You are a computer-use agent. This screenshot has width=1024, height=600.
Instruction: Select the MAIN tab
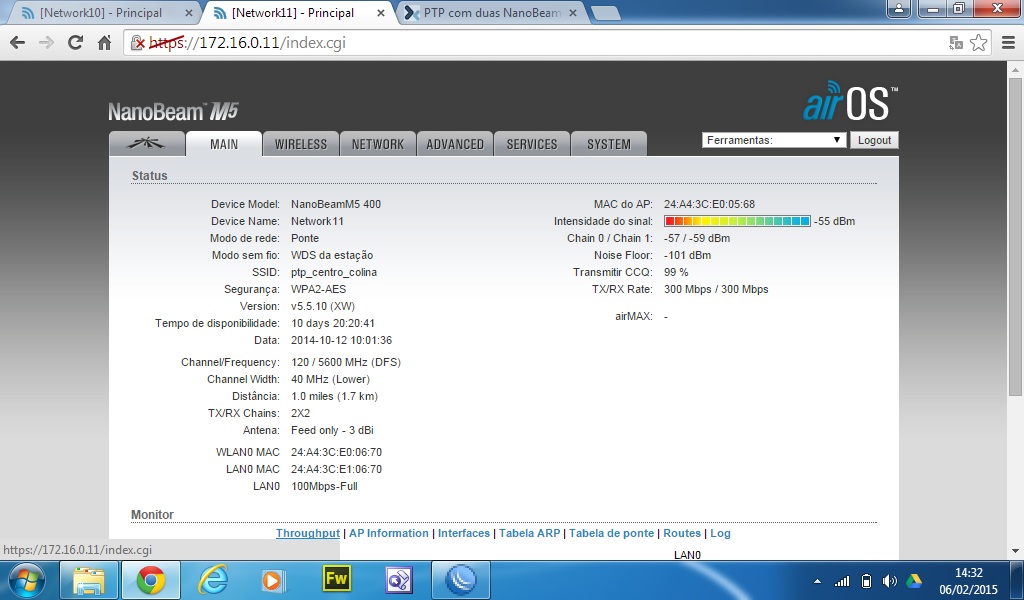coord(224,144)
